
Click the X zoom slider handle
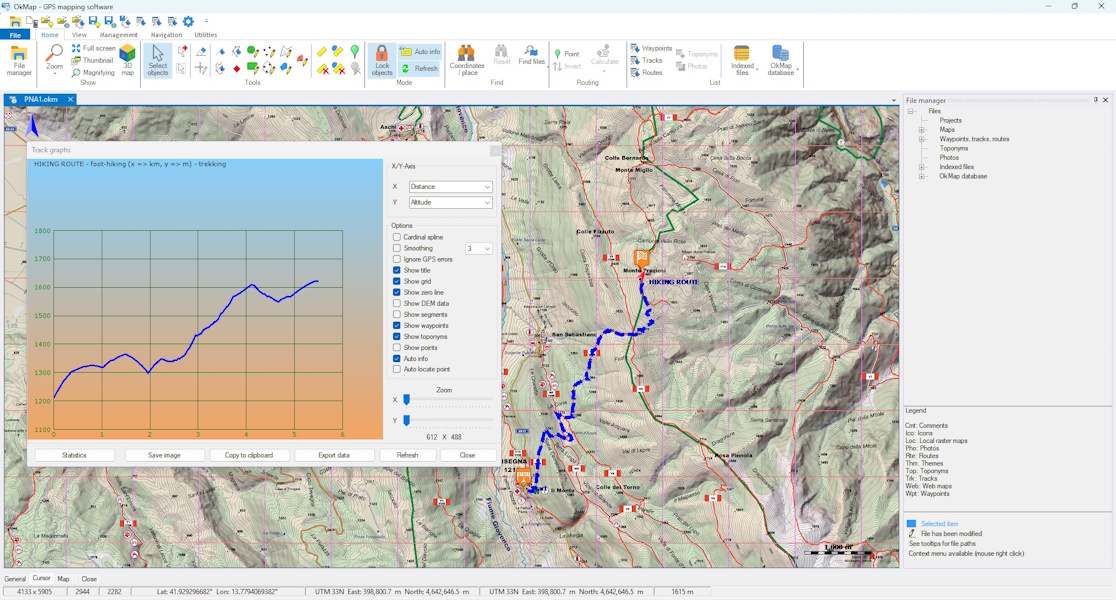pyautogui.click(x=406, y=400)
